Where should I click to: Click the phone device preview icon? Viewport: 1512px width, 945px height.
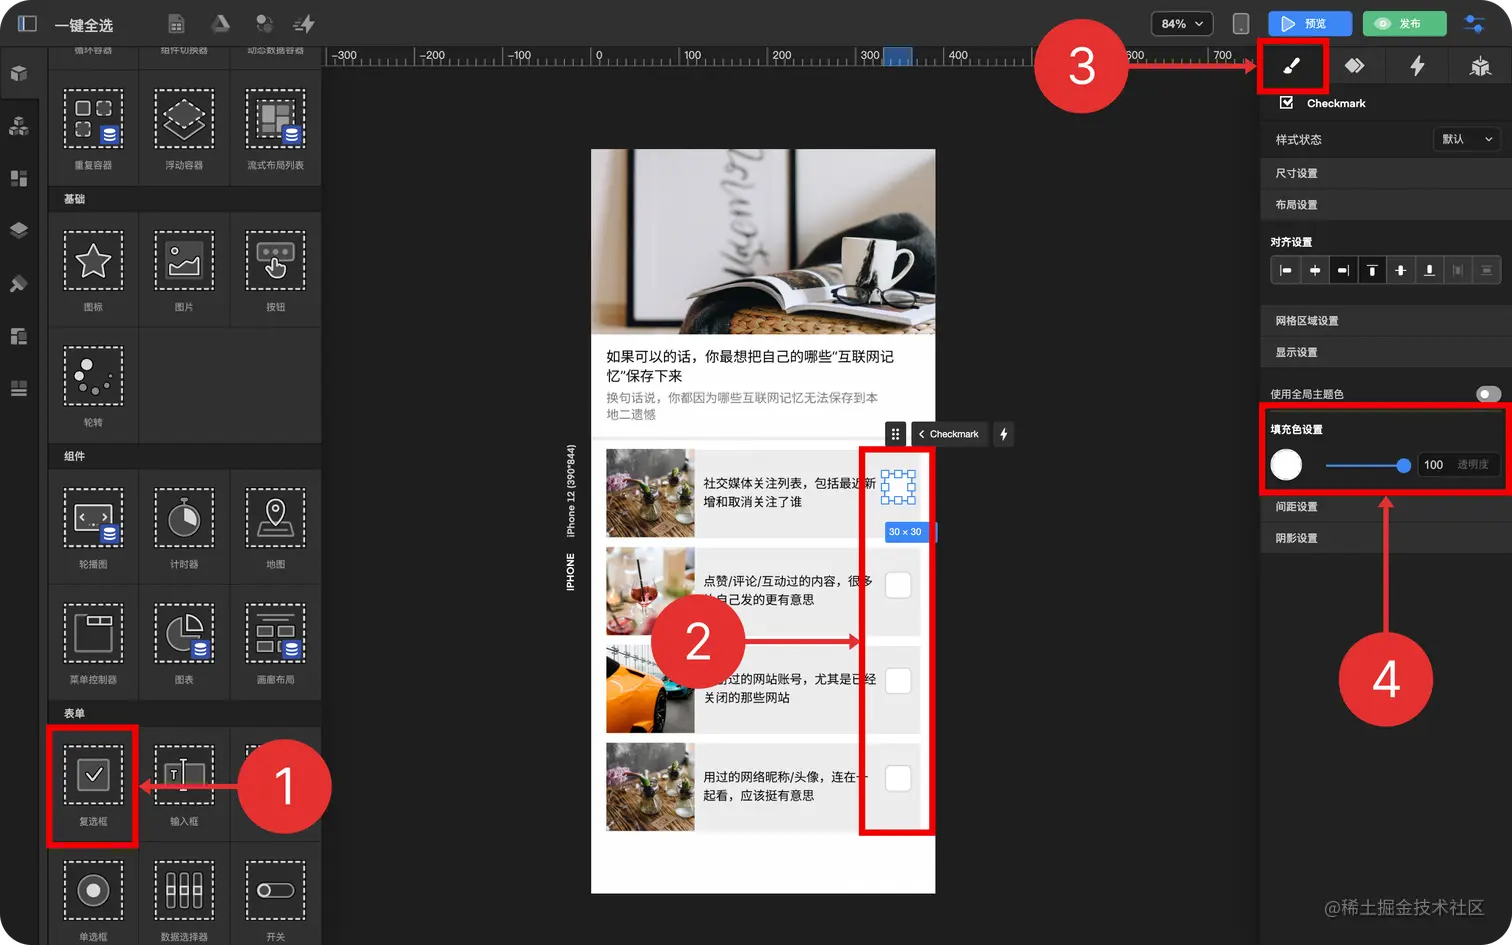1241,24
